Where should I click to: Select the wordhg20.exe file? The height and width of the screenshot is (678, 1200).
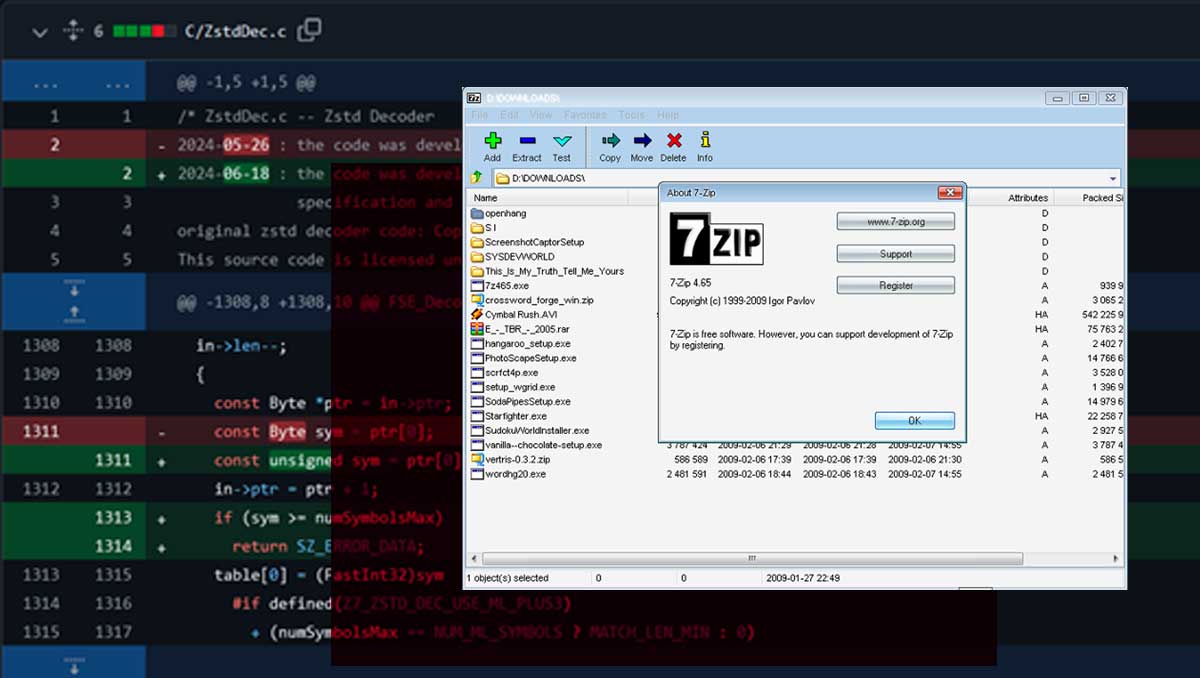coord(515,474)
